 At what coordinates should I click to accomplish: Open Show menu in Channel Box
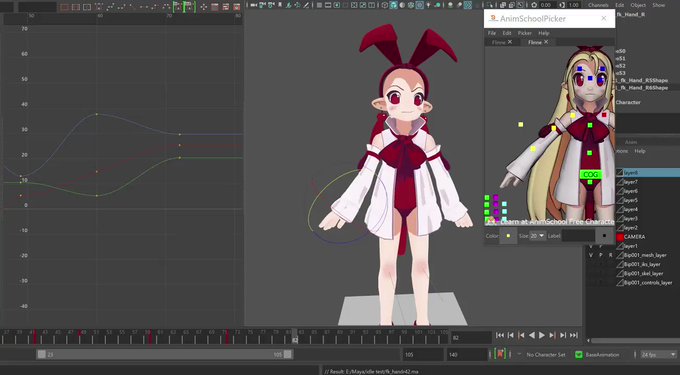[658, 5]
